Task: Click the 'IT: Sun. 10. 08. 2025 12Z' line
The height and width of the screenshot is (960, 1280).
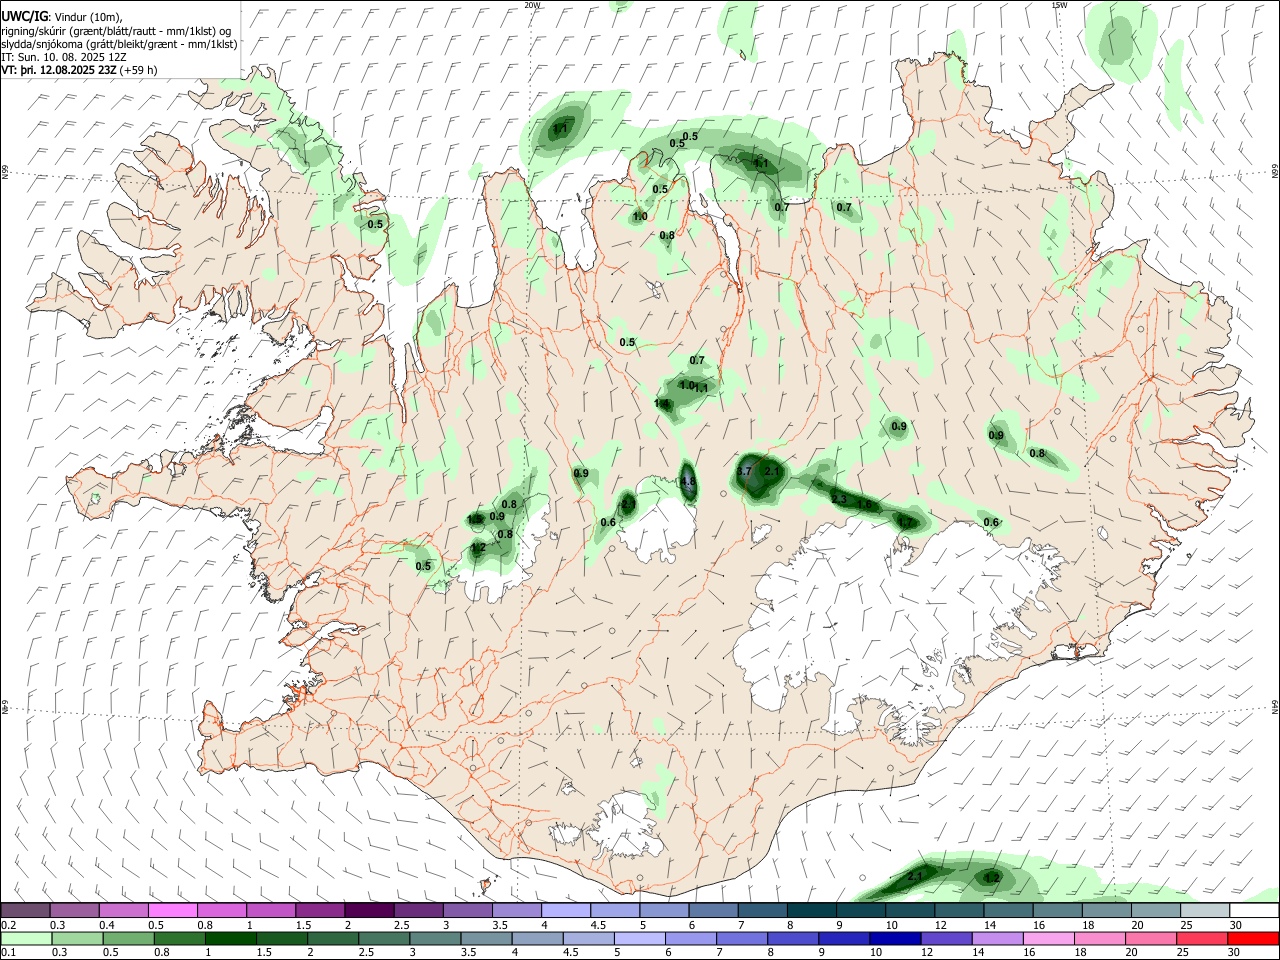Action: pyautogui.click(x=63, y=57)
